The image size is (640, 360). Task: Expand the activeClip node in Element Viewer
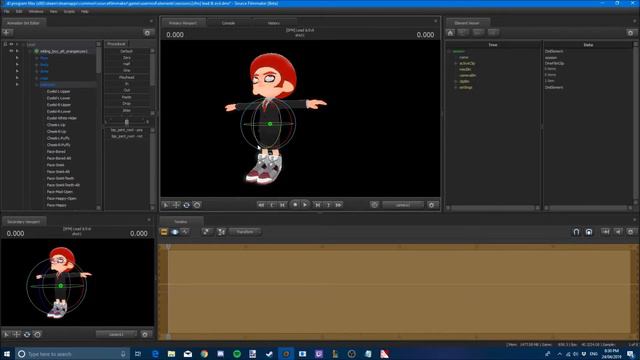pyautogui.click(x=456, y=63)
